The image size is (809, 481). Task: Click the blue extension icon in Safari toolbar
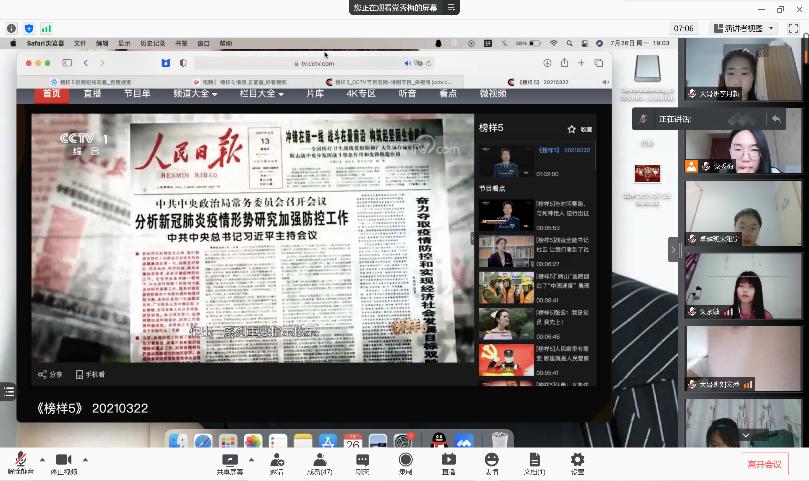166,63
